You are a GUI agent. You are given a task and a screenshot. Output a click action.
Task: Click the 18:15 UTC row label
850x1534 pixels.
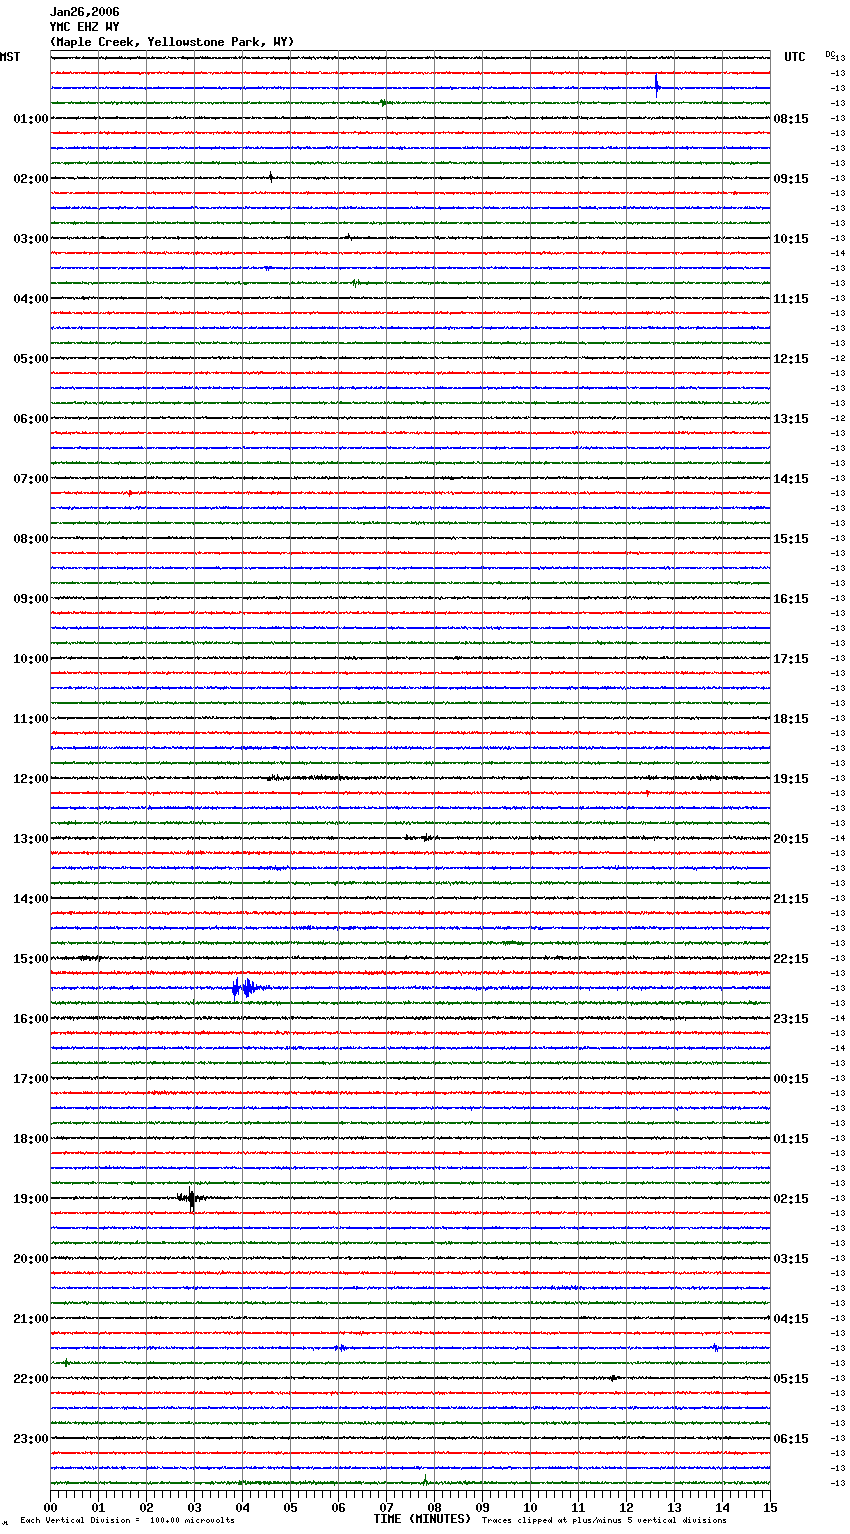[791, 719]
